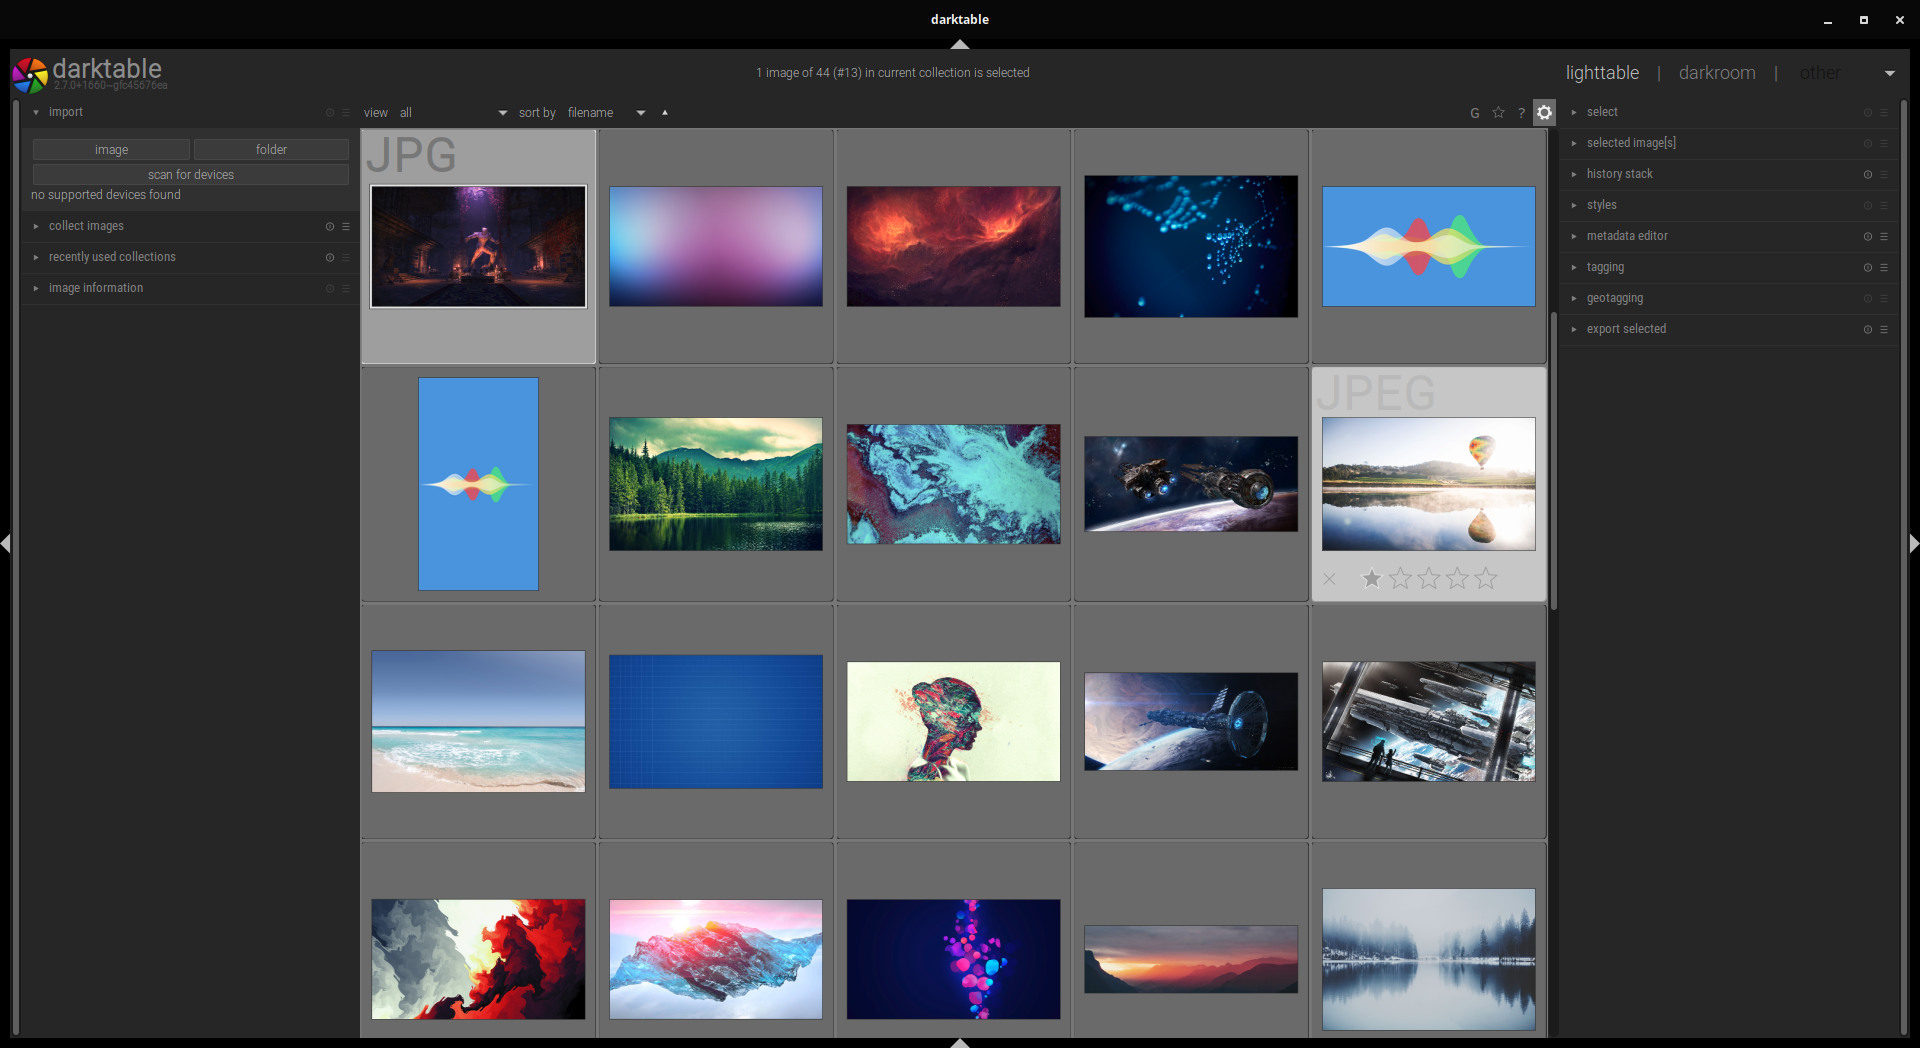Click the scan for devices button
This screenshot has width=1920, height=1048.
pos(191,175)
